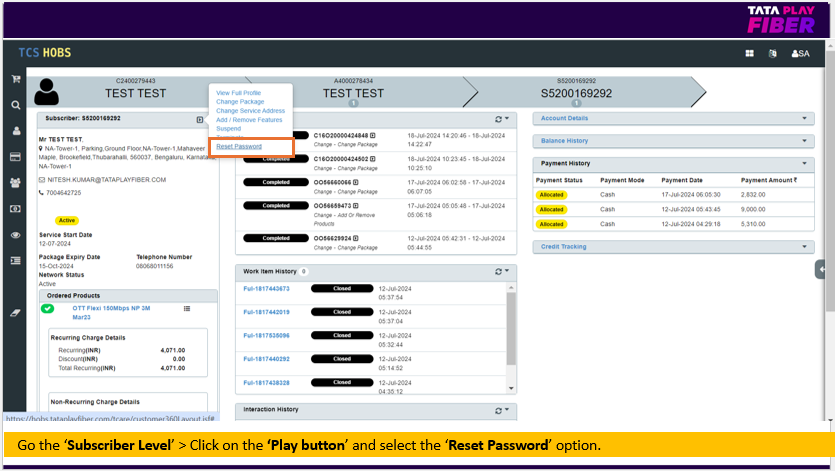This screenshot has height=471, width=835.
Task: Click the yellow Active status badge
Action: tap(67, 221)
